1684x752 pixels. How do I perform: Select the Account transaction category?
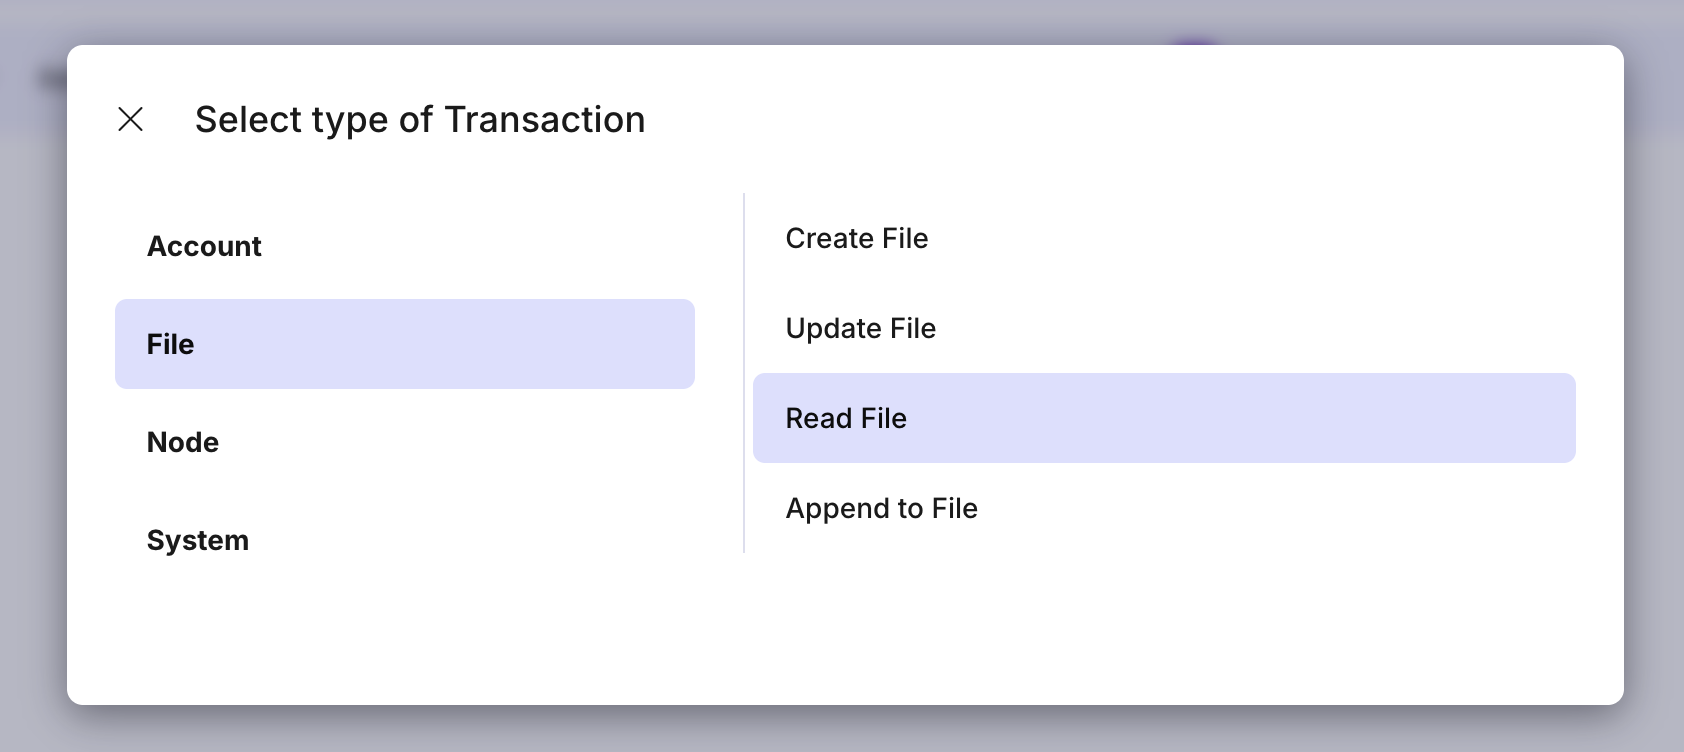[x=204, y=246]
